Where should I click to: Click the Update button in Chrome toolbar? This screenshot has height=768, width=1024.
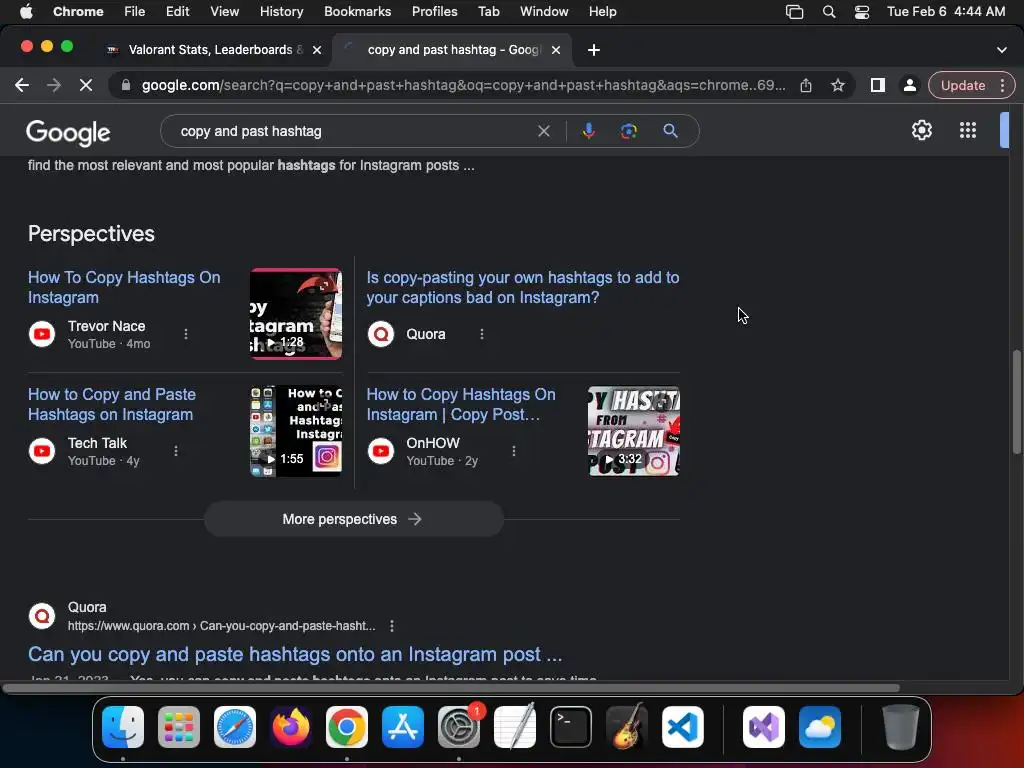click(963, 86)
